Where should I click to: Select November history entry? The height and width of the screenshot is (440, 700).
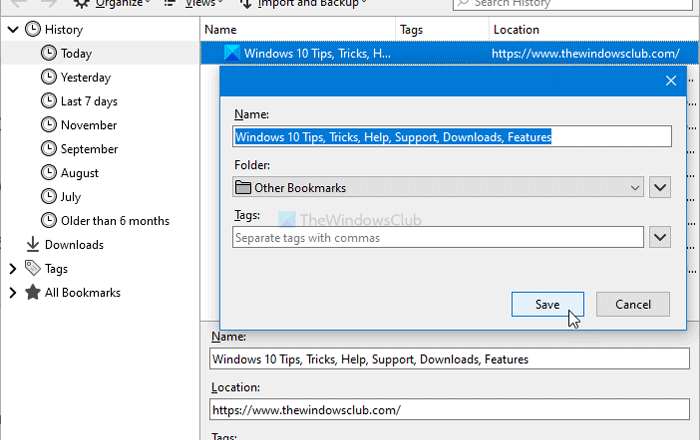(x=89, y=125)
